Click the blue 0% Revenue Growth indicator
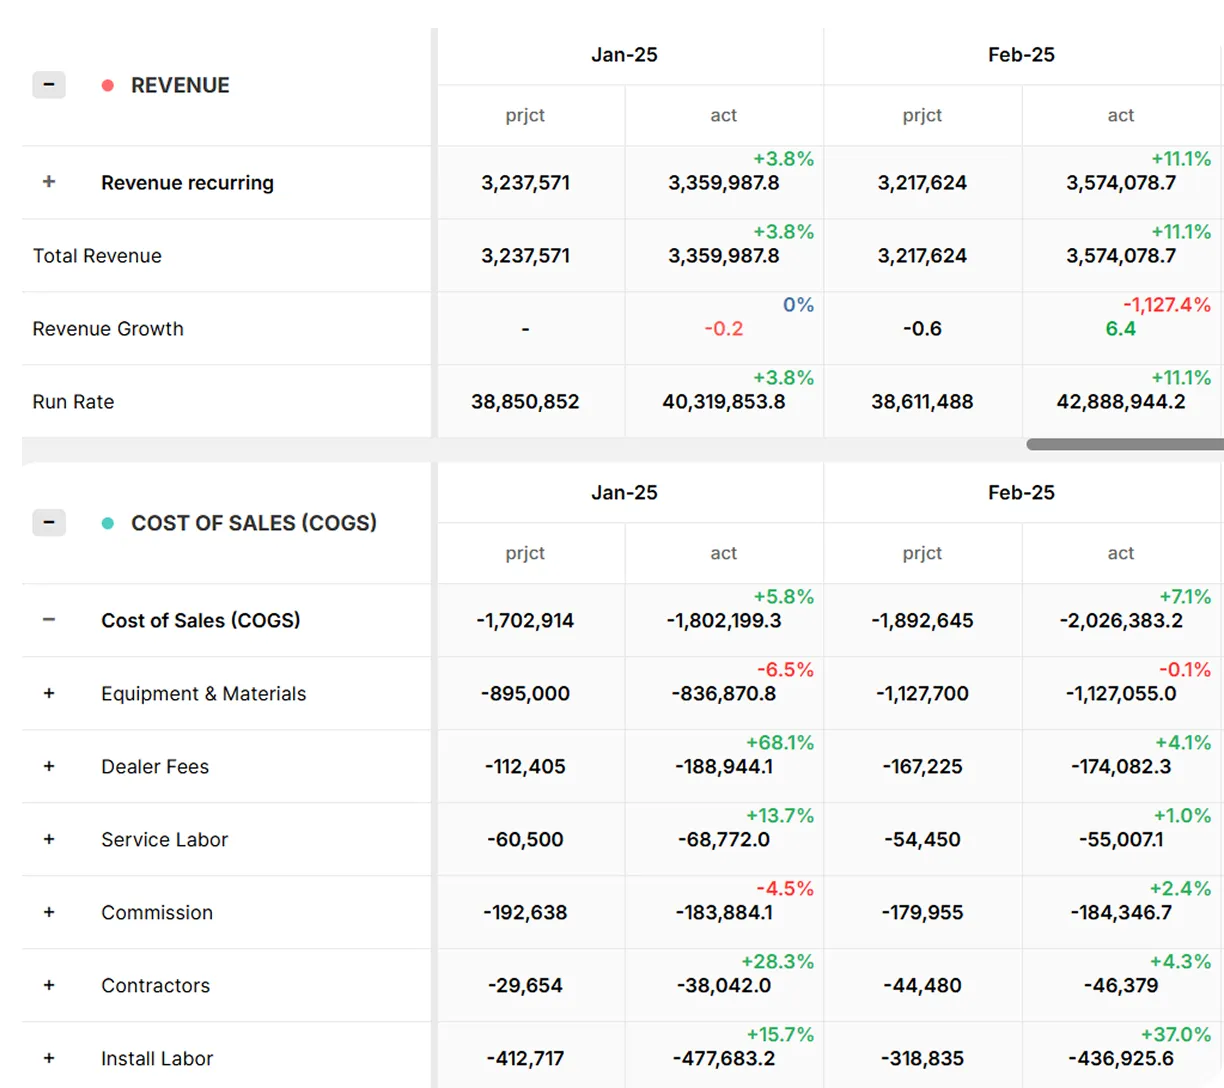This screenshot has width=1224, height=1088. point(799,305)
